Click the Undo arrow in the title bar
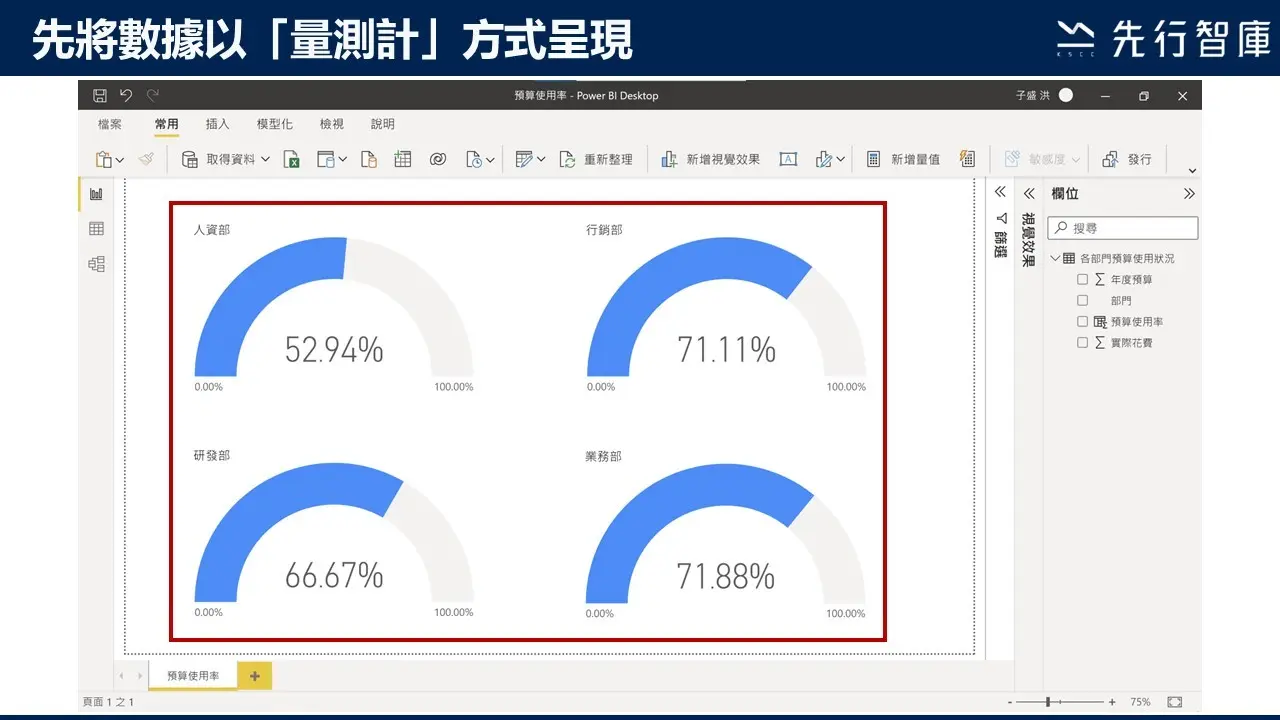1280x720 pixels. [x=126, y=96]
